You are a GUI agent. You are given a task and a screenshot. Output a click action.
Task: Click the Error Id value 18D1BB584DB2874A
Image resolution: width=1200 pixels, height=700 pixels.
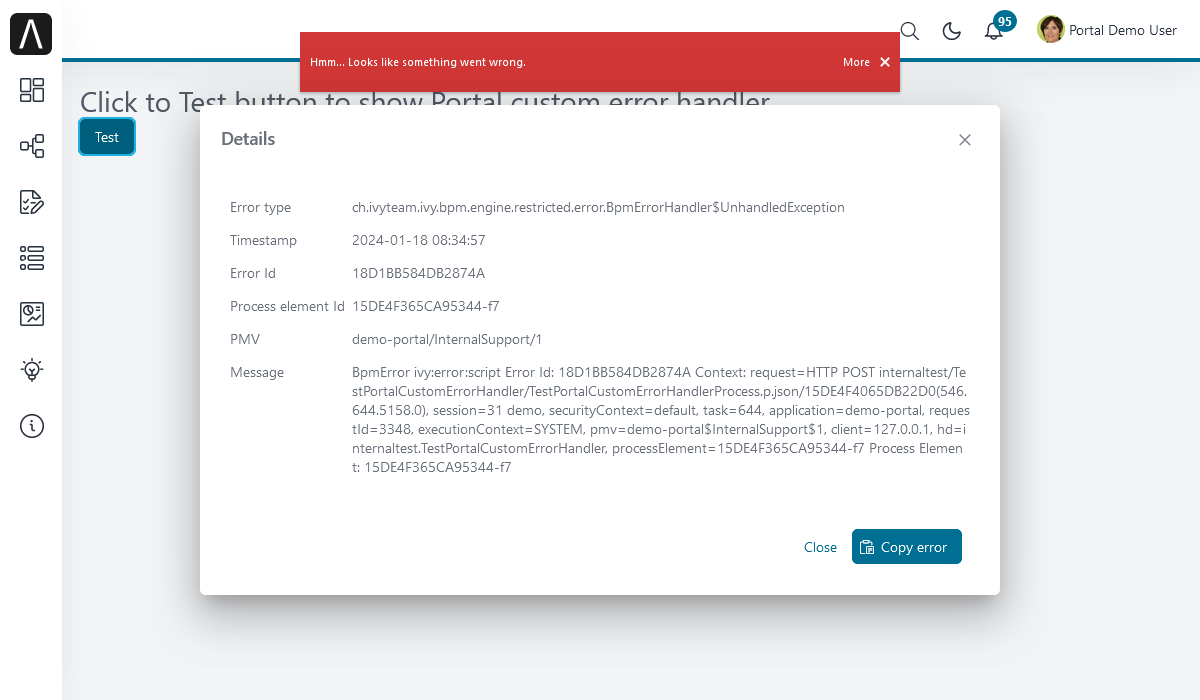[x=418, y=273]
